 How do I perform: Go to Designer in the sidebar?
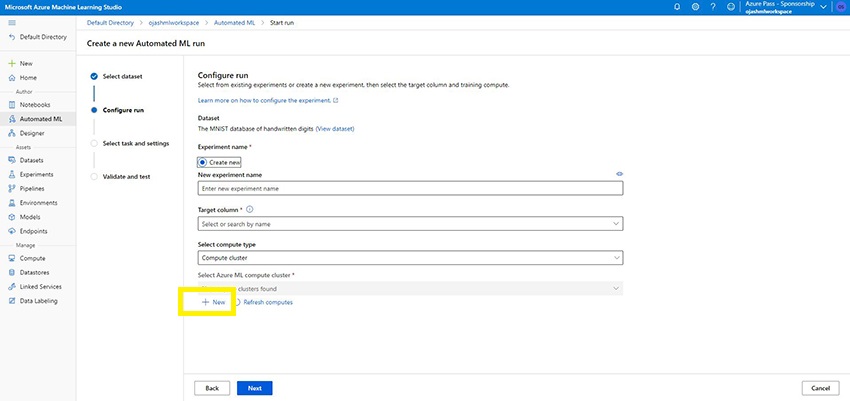click(x=32, y=132)
